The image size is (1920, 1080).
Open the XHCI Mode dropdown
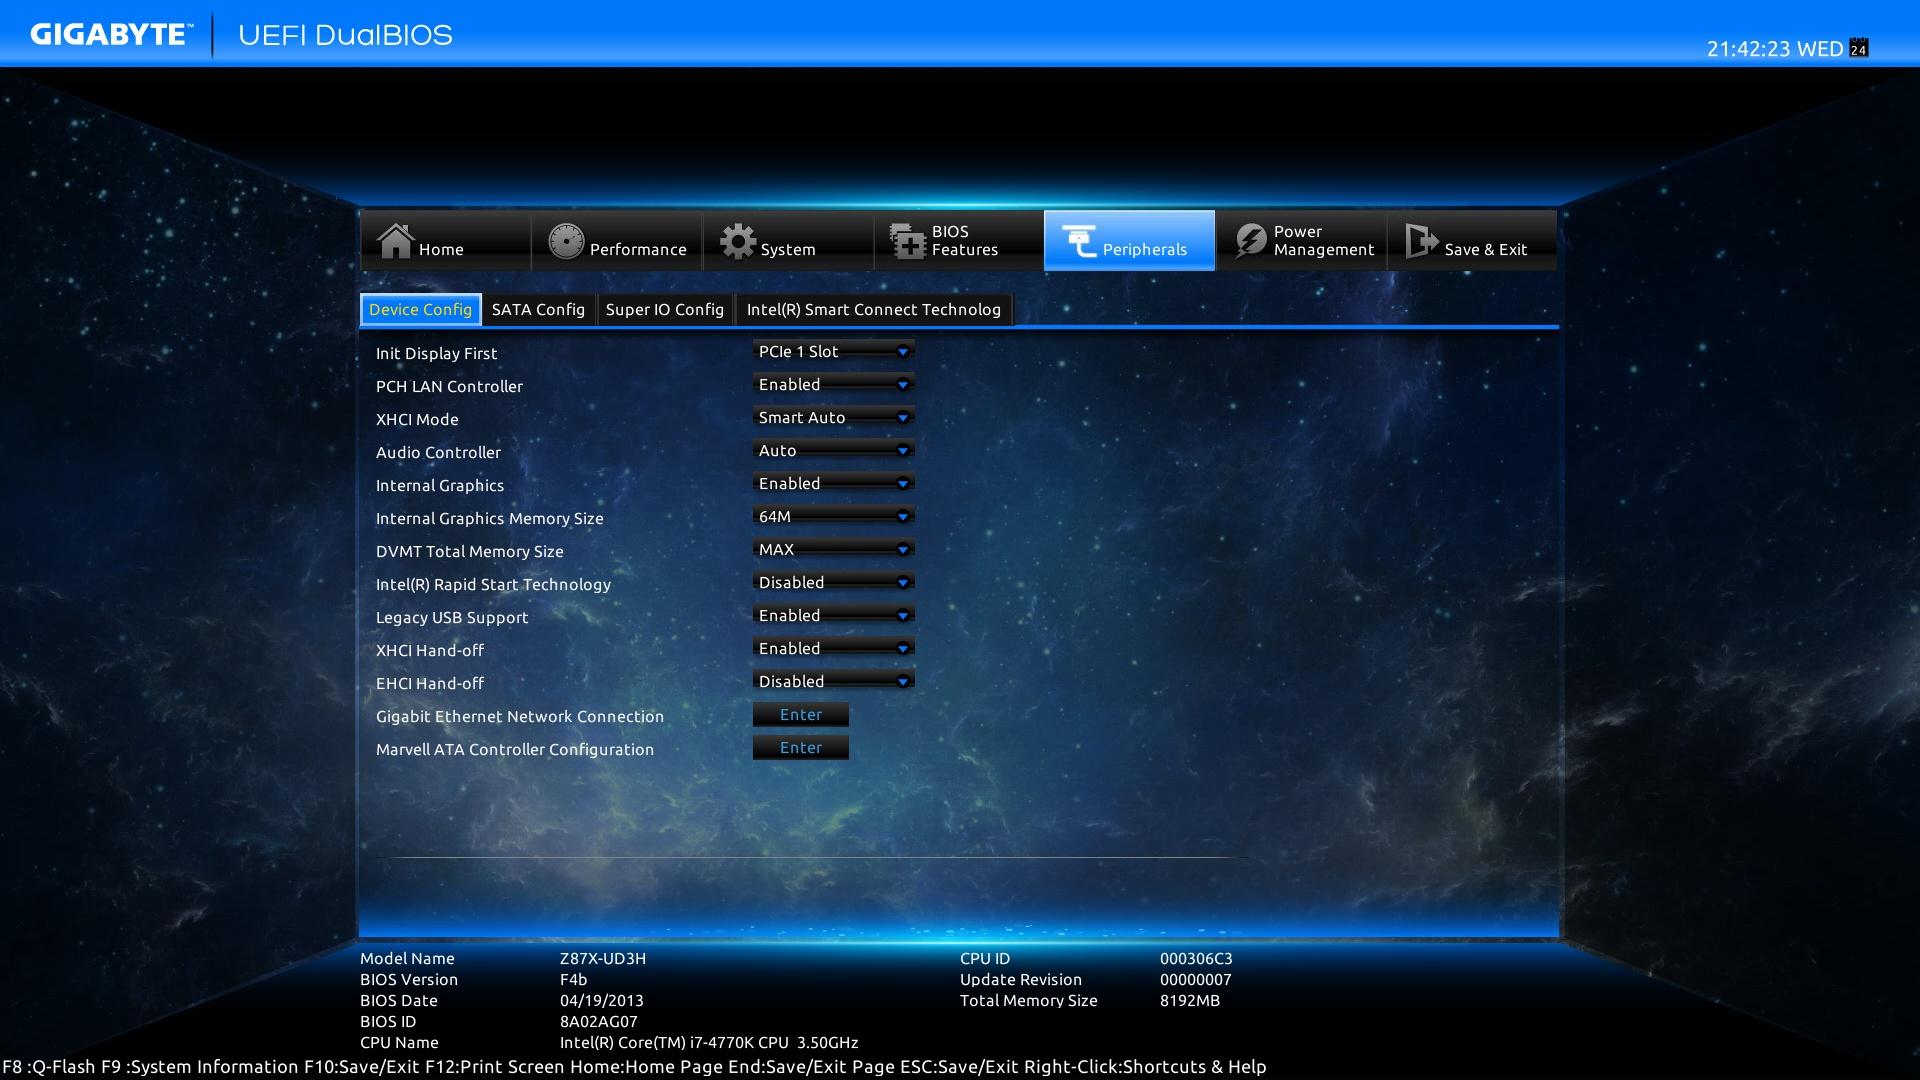click(833, 417)
